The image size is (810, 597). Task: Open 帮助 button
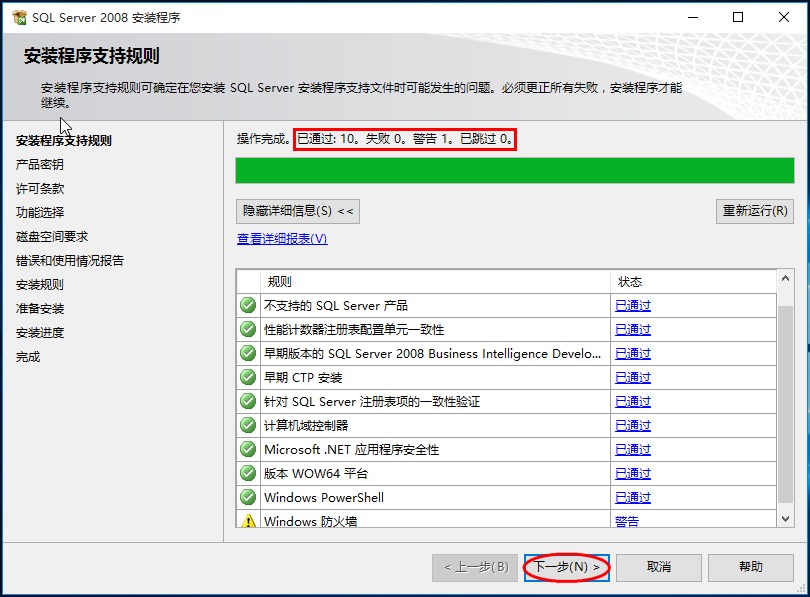coord(751,568)
